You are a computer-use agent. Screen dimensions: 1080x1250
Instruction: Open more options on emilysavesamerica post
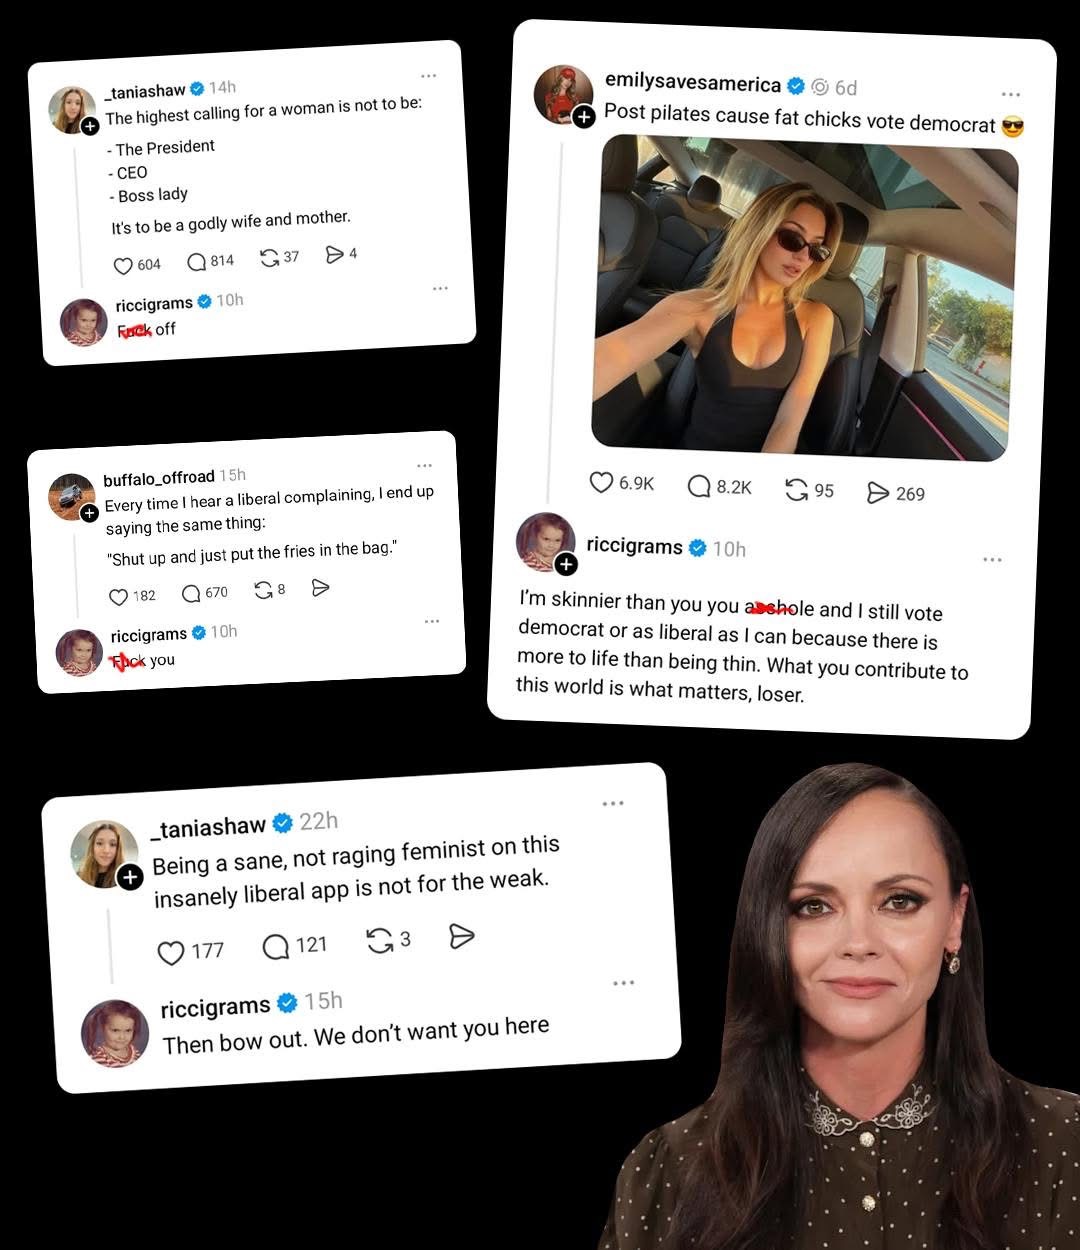click(x=1011, y=94)
